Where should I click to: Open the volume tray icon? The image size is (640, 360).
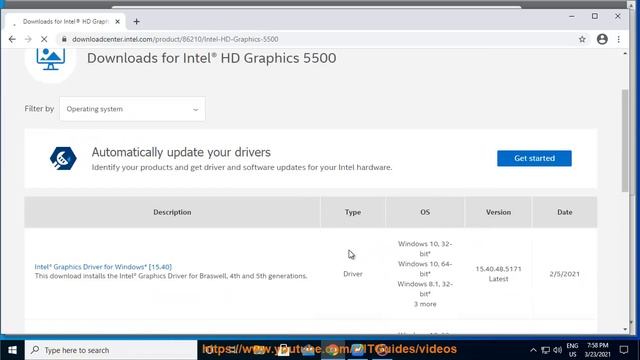(x=558, y=350)
